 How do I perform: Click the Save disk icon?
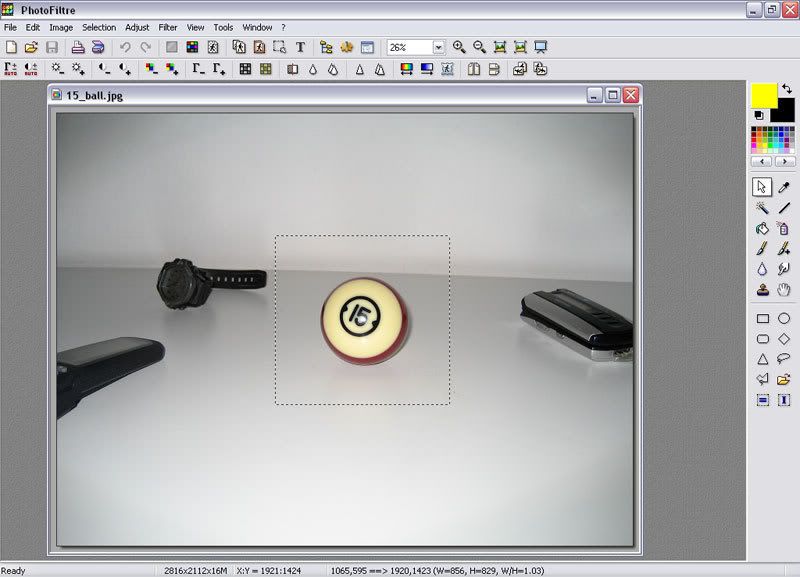tap(52, 47)
